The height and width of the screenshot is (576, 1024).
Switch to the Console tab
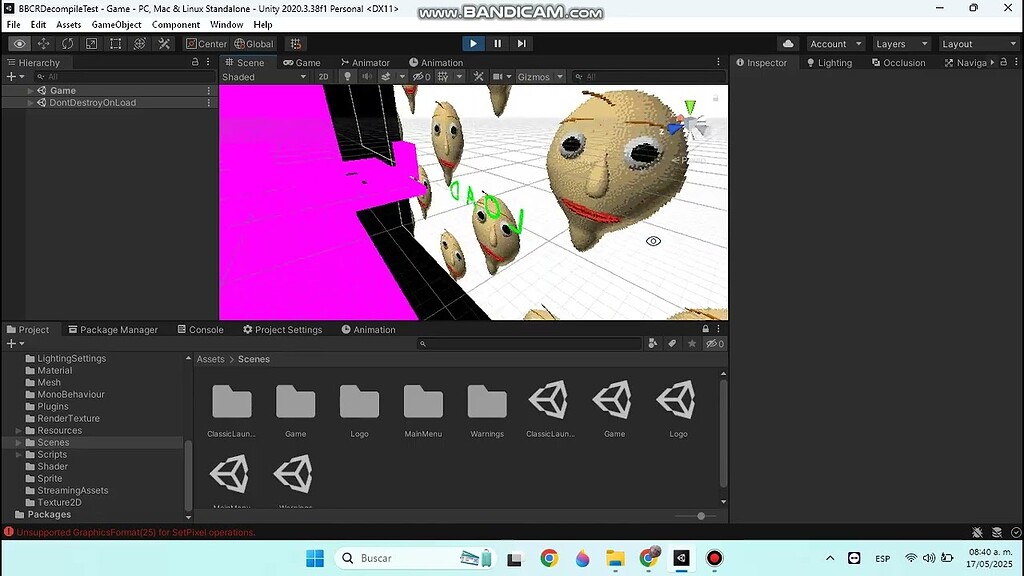[x=200, y=329]
